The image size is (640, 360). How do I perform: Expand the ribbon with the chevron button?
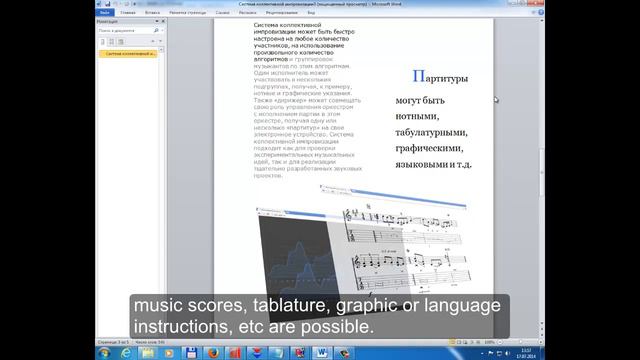pos(533,13)
